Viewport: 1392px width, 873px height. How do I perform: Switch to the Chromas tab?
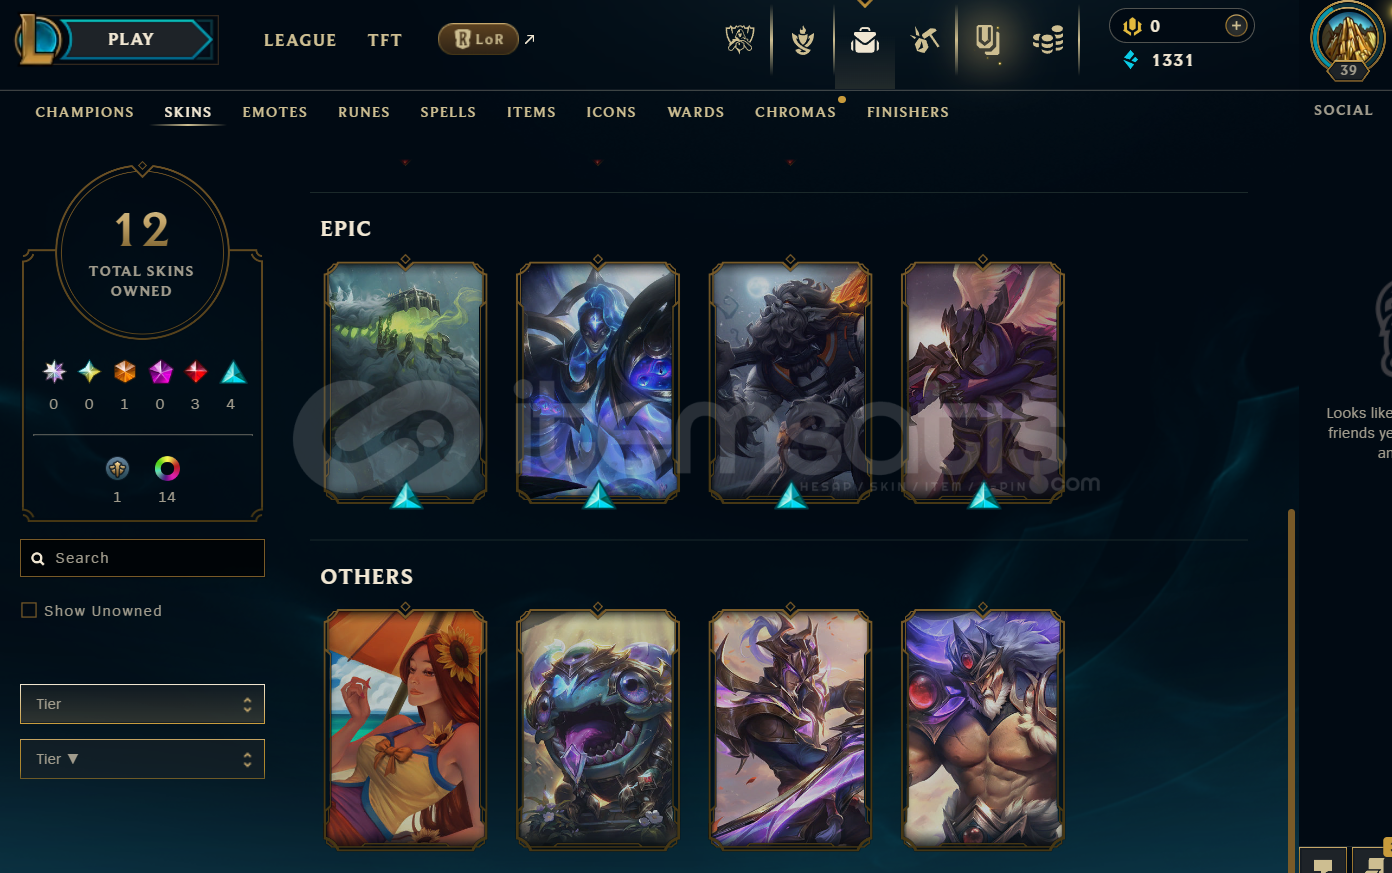click(795, 112)
